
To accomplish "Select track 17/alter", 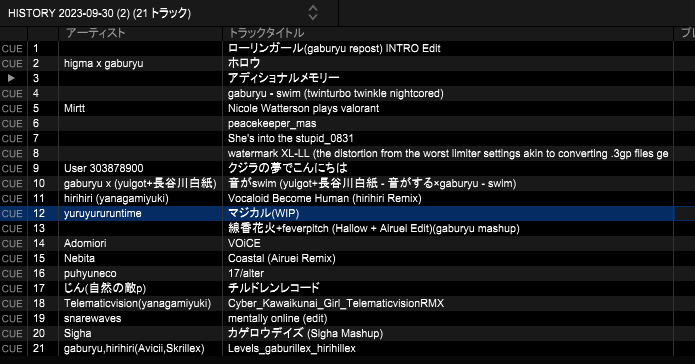I will (246, 274).
